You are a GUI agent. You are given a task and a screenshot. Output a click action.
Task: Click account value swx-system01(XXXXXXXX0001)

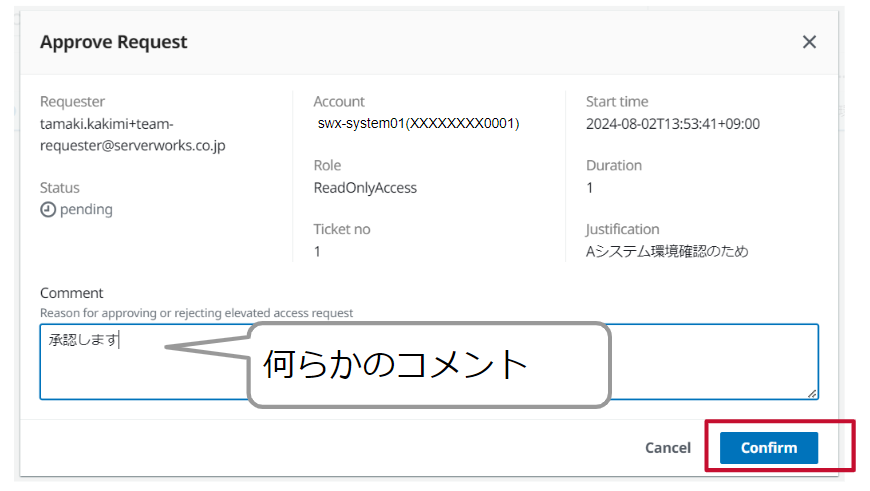(418, 123)
